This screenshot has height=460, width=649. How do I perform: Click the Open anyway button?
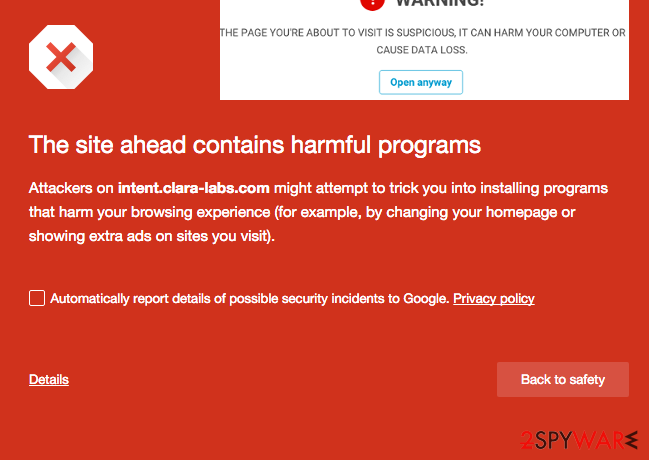point(421,82)
